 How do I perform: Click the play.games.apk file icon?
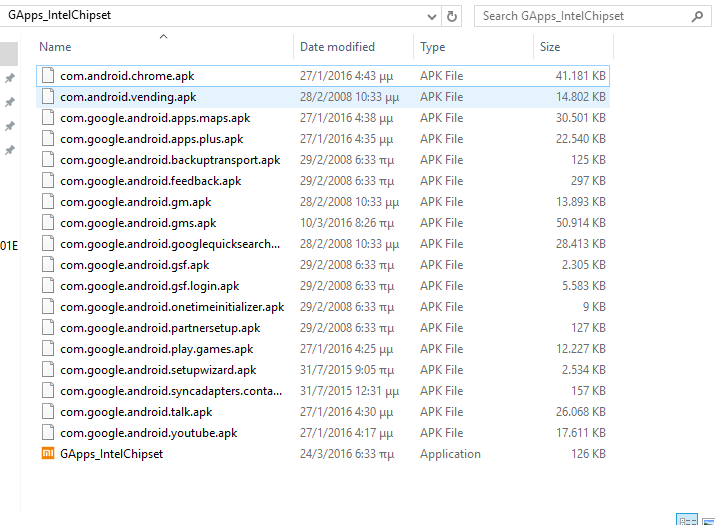pos(48,348)
